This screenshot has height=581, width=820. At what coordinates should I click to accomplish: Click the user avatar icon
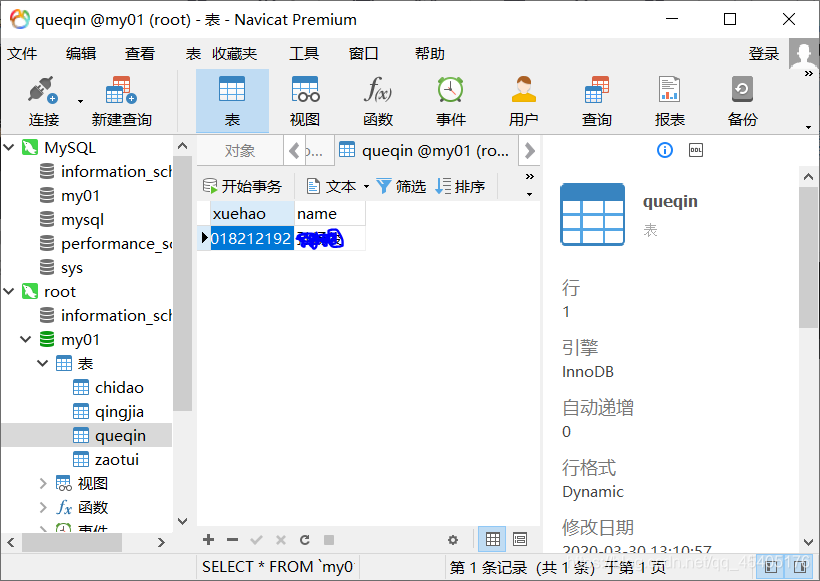coord(803,53)
